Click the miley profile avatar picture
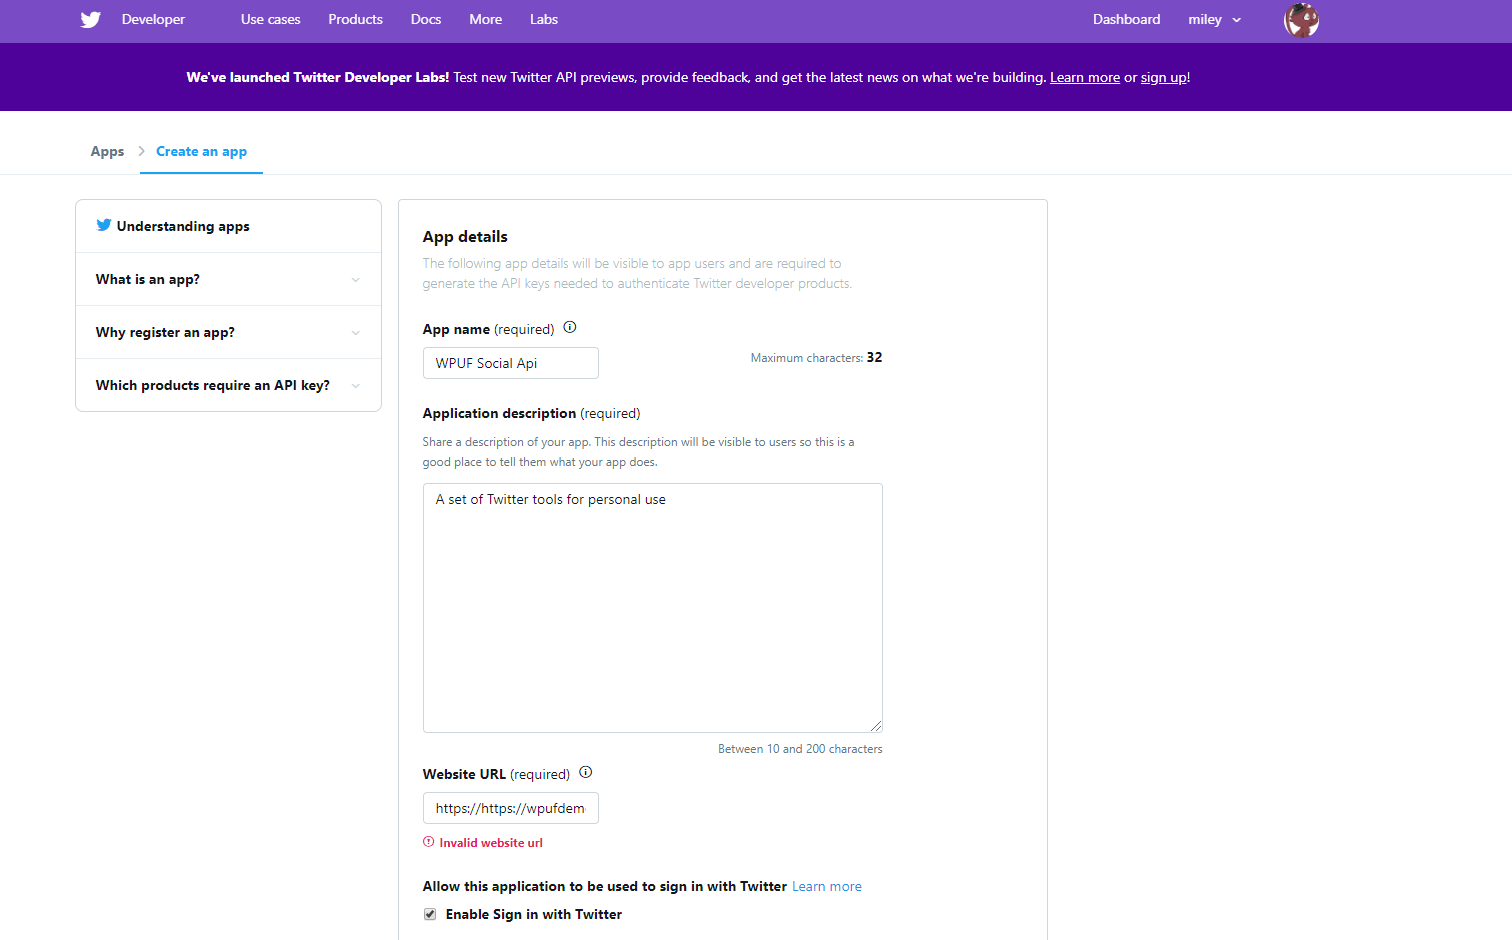The height and width of the screenshot is (940, 1512). pyautogui.click(x=1300, y=19)
